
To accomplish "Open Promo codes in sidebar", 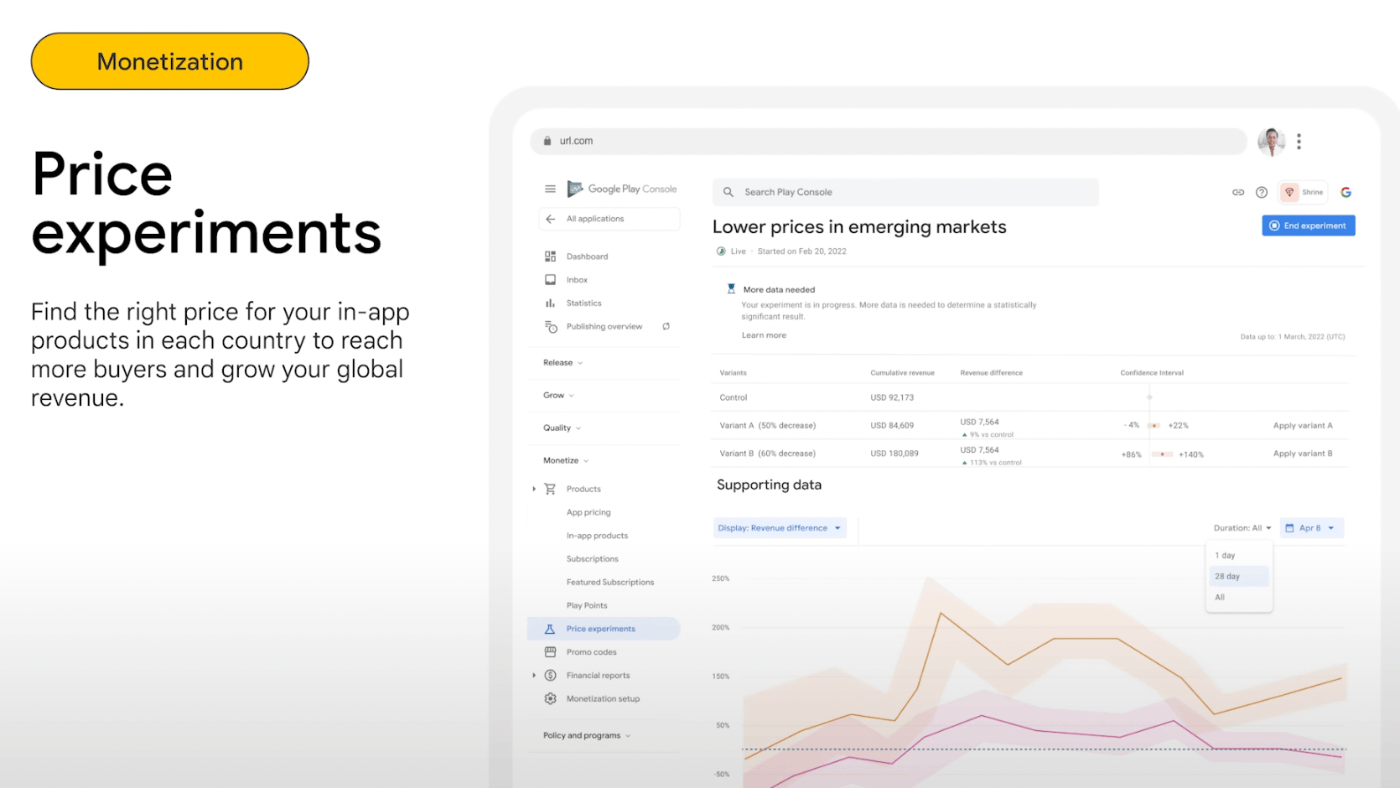I will (x=591, y=652).
